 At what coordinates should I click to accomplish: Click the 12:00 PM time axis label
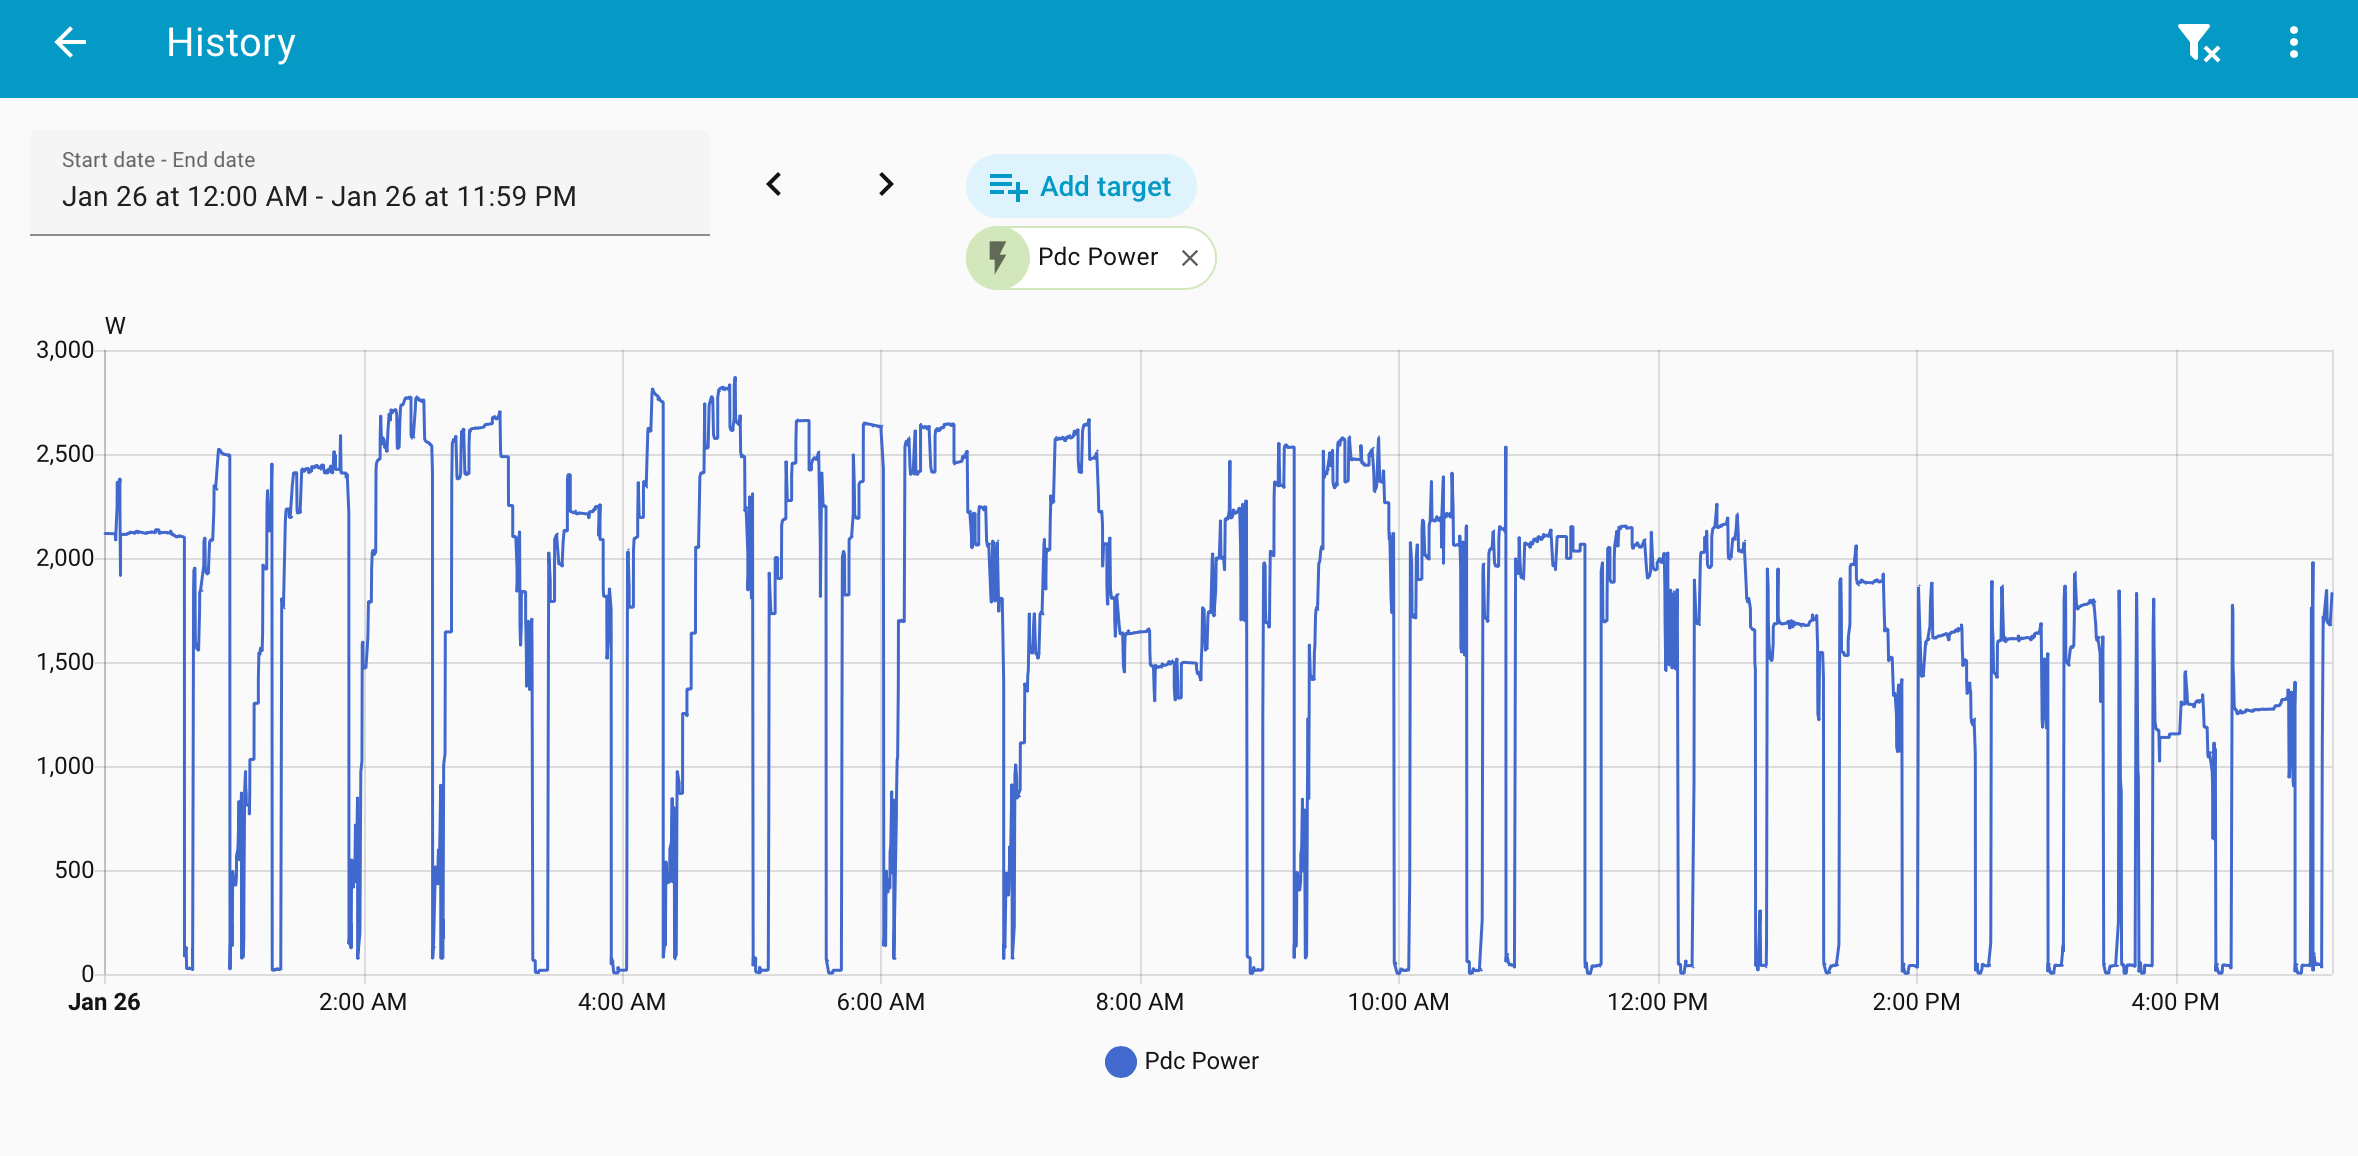tap(1657, 1002)
